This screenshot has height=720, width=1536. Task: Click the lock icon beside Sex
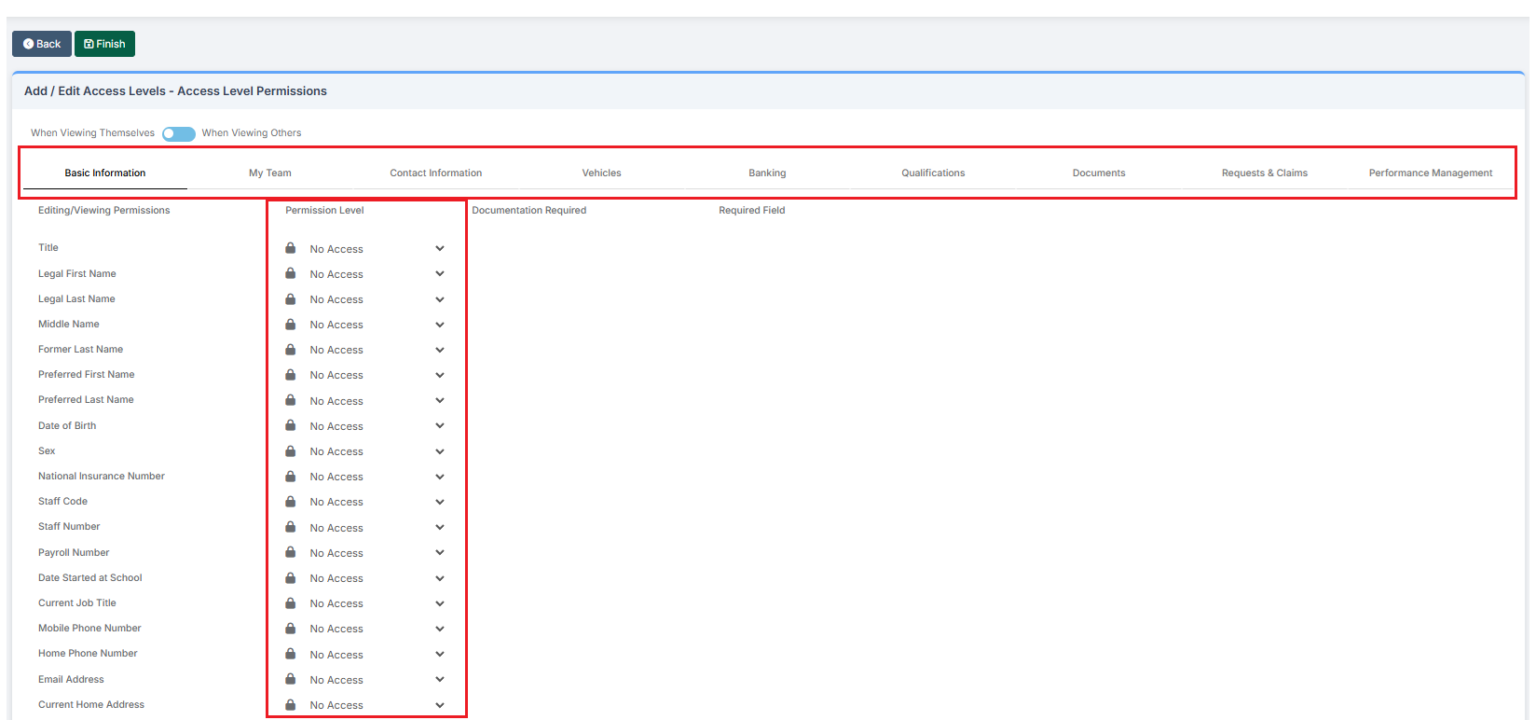(290, 451)
